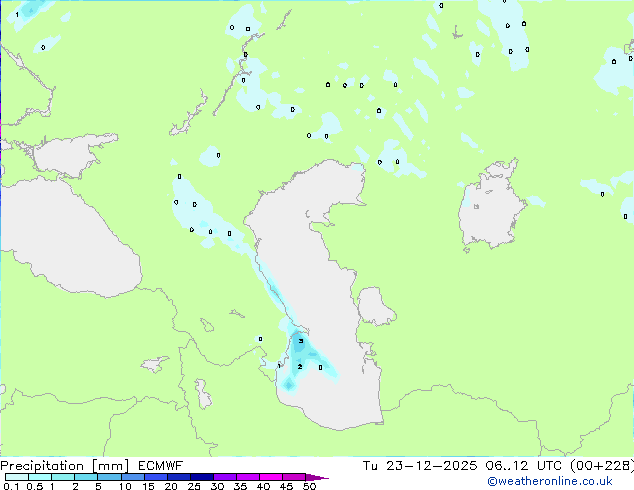This screenshot has width=634, height=490.
Task: Select the 30–35 mm purple swatch
Action: coord(225,477)
